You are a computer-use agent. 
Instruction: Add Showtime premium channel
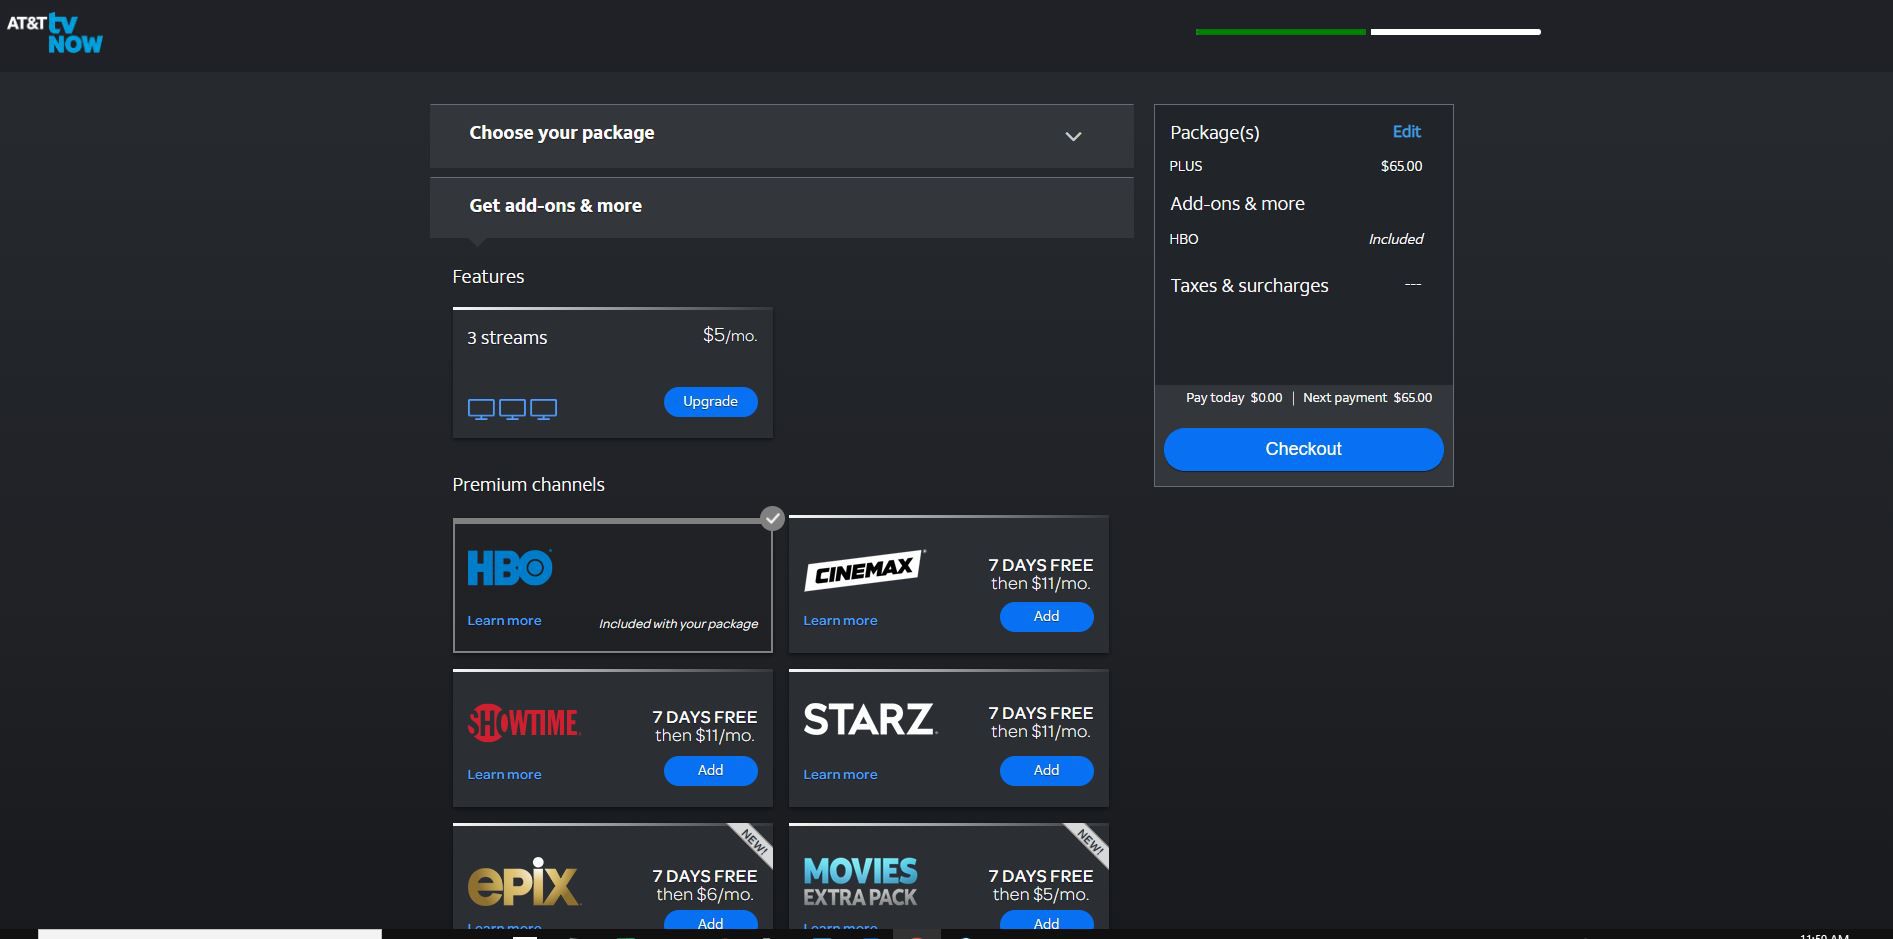pyautogui.click(x=710, y=770)
